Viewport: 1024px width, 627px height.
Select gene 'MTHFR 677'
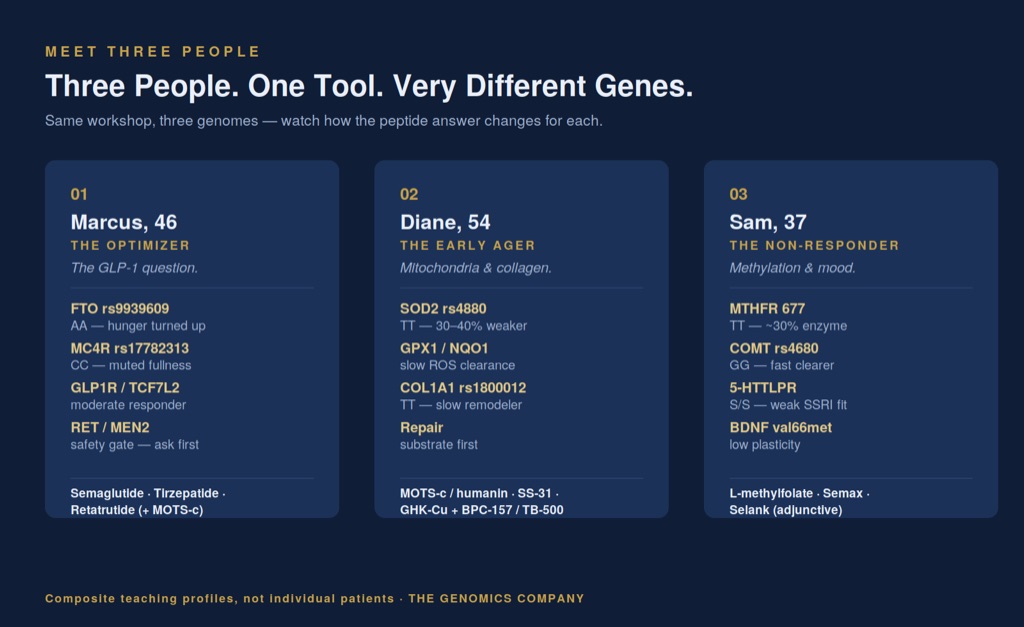pos(767,308)
